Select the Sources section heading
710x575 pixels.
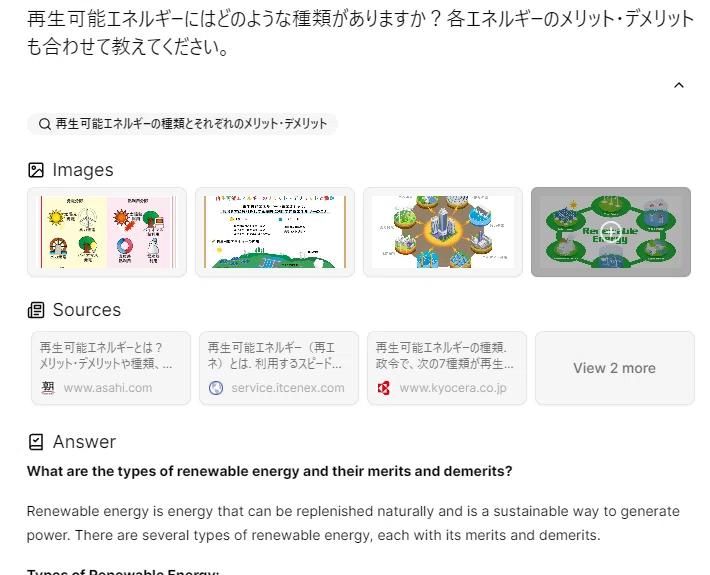point(87,310)
